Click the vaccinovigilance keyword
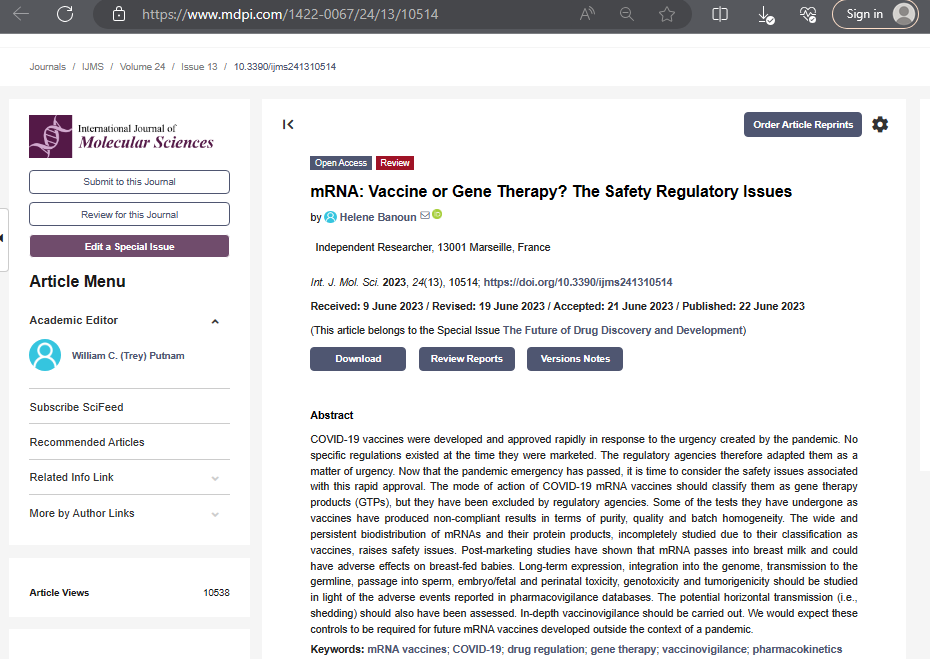This screenshot has height=659, width=930. [x=704, y=650]
